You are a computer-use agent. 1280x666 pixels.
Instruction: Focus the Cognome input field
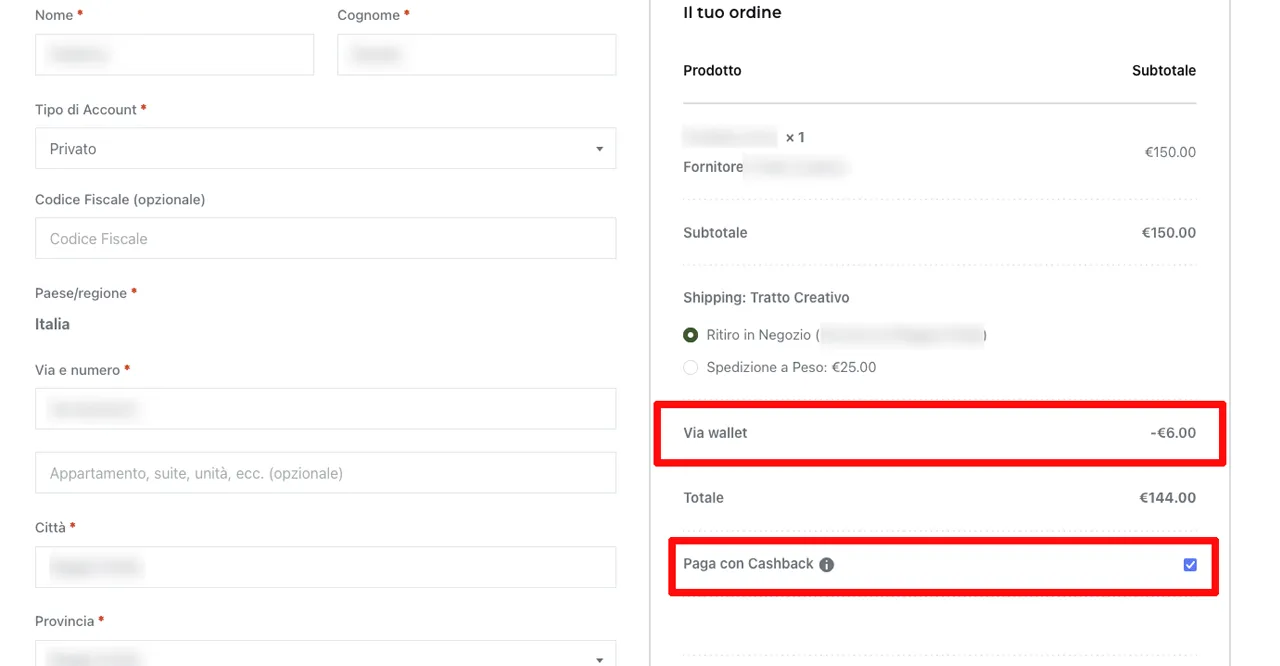point(476,55)
